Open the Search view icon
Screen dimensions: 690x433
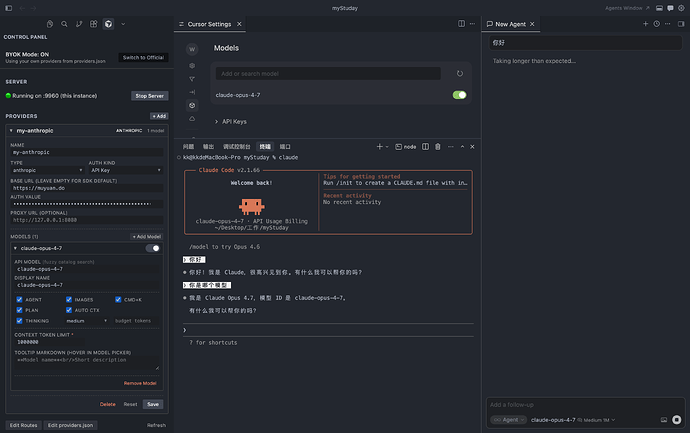pyautogui.click(x=64, y=24)
